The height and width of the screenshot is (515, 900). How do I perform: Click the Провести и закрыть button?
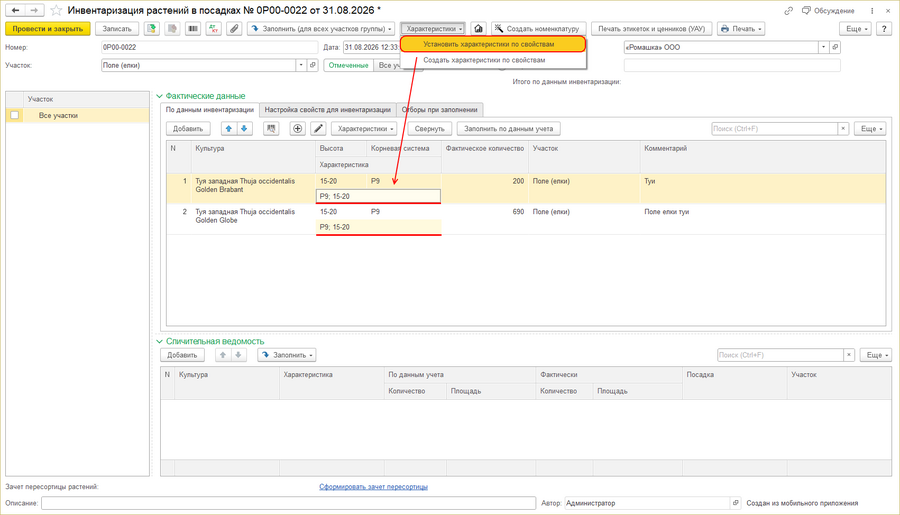point(48,29)
